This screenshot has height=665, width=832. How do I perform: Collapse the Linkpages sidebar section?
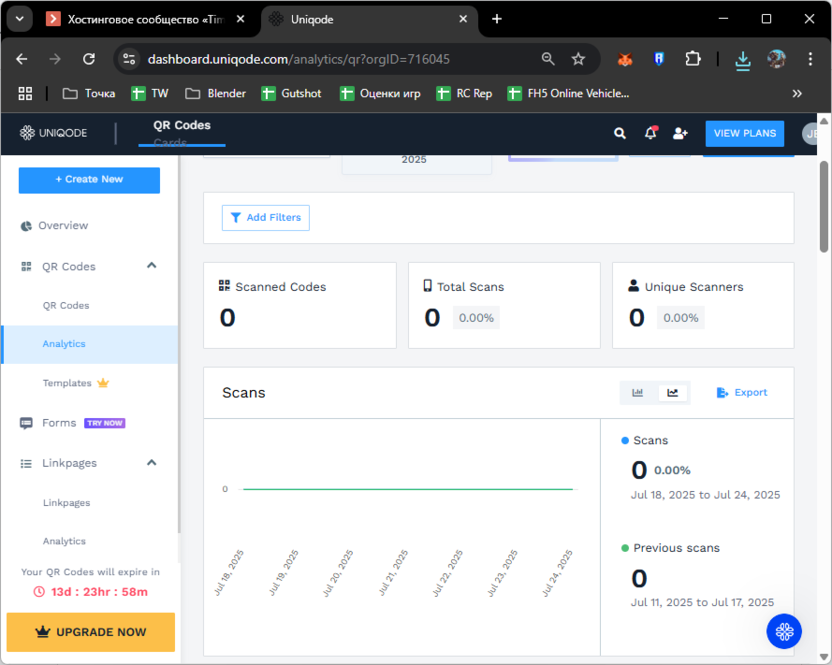pos(152,463)
